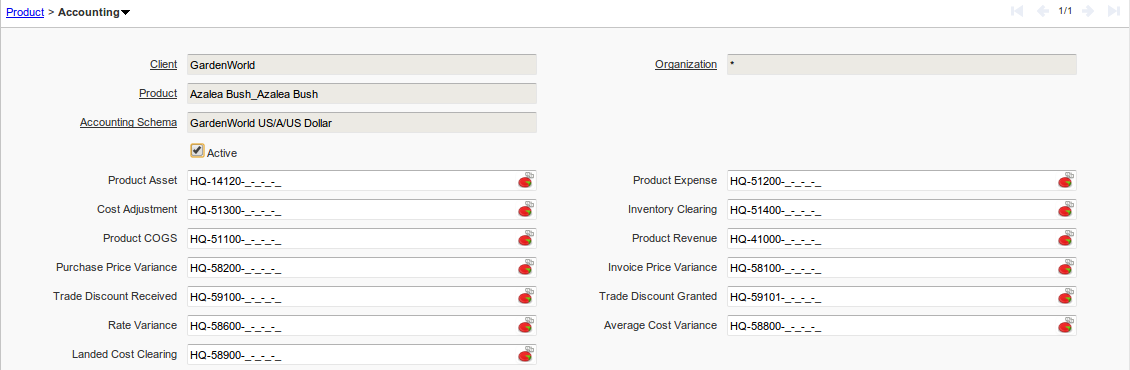The height and width of the screenshot is (370, 1130).
Task: Go back to Product breadcrumb link
Action: (x=25, y=12)
